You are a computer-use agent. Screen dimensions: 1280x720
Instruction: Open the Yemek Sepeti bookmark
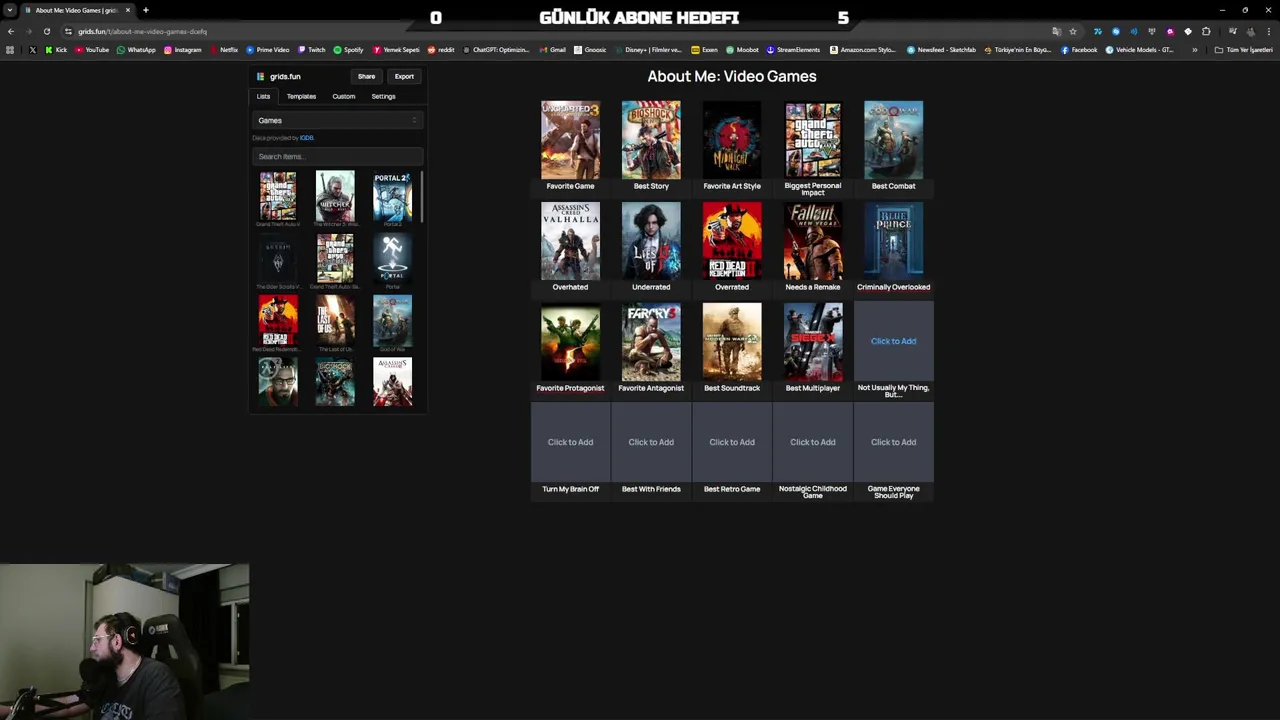point(396,50)
